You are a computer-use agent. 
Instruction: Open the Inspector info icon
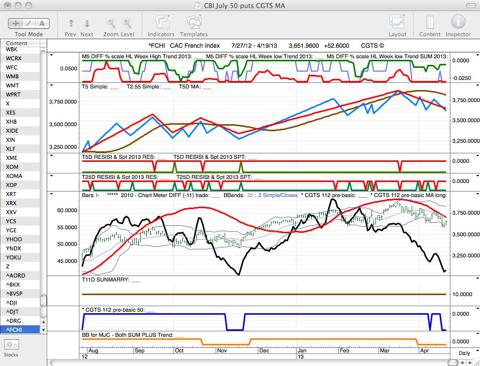458,22
